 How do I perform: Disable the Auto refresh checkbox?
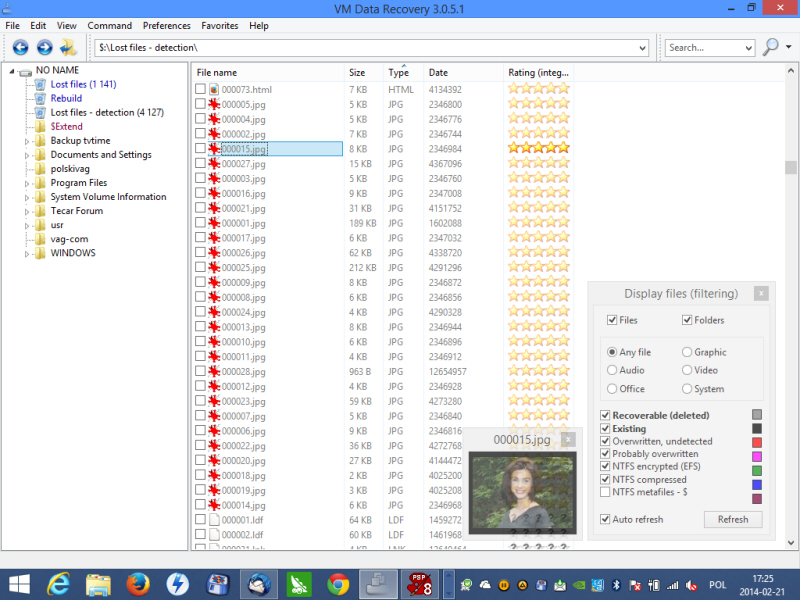(x=605, y=519)
